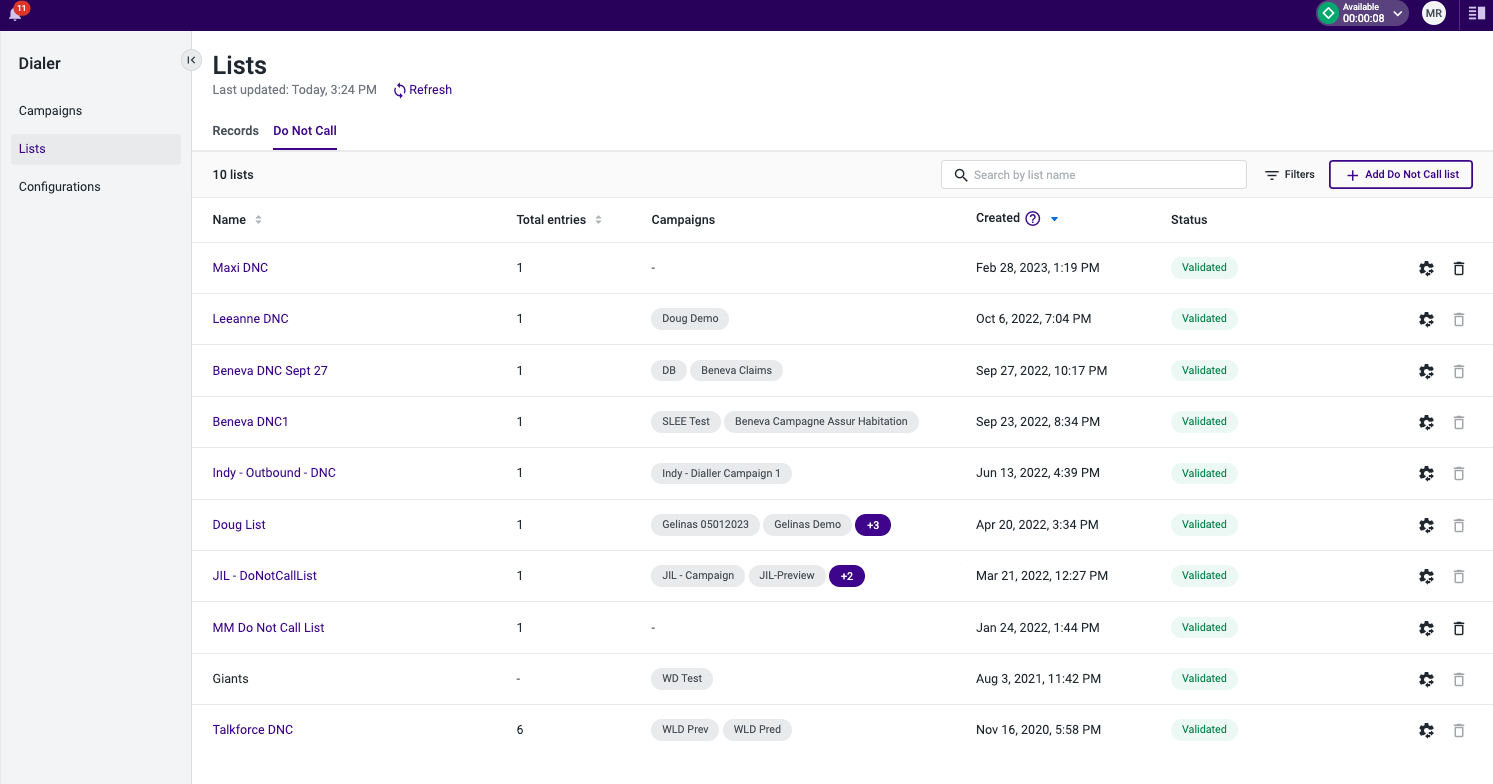Click the settings gear for Maxi DNC
The image size is (1493, 784).
(x=1426, y=268)
